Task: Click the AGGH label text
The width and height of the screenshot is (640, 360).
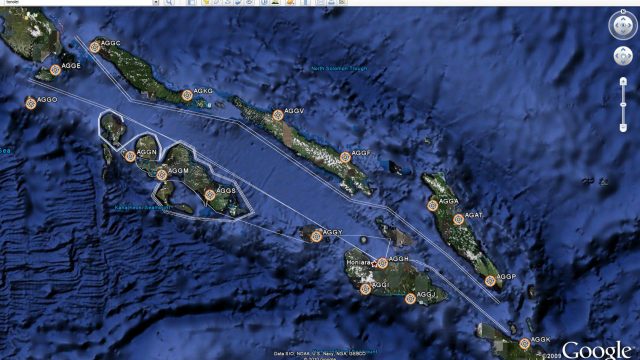Action: 398,259
